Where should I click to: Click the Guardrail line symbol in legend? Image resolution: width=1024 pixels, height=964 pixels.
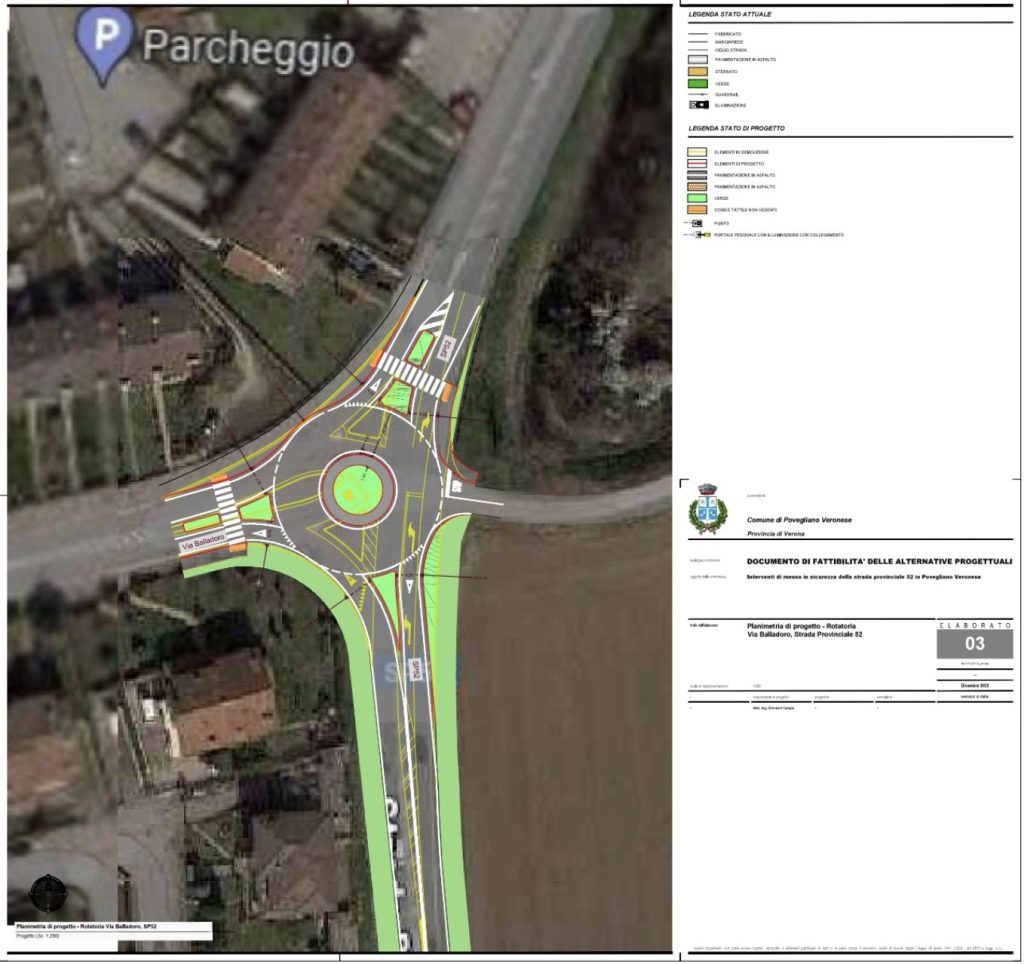[x=698, y=94]
